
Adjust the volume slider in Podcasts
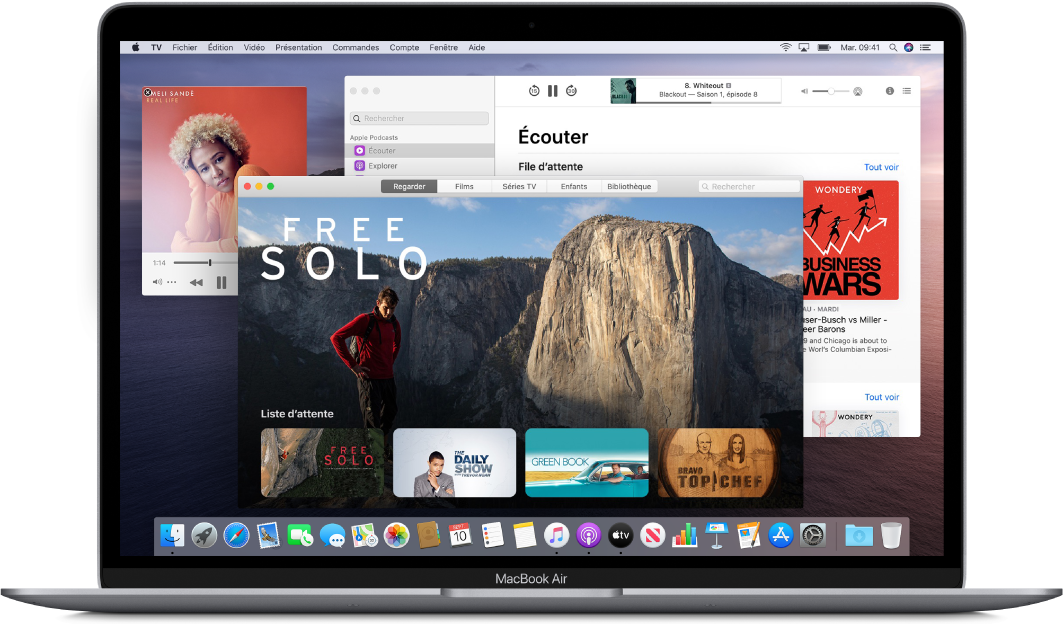(x=832, y=90)
